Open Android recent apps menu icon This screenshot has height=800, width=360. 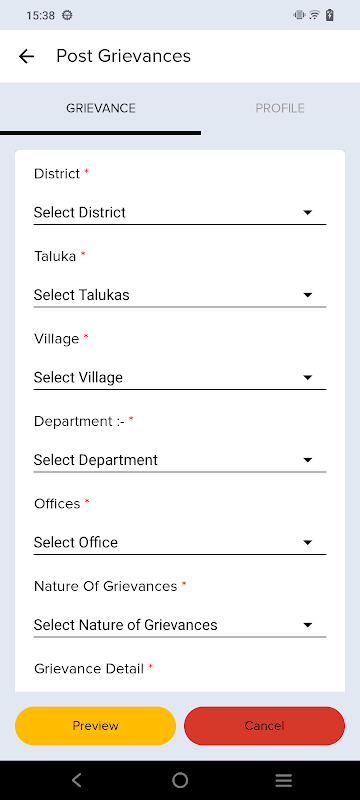(x=284, y=780)
